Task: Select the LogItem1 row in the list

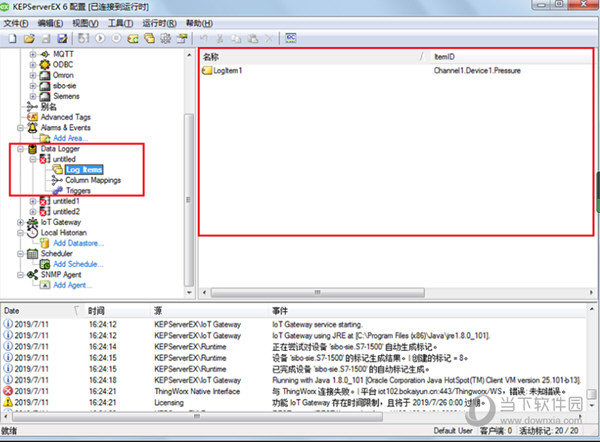Action: [x=228, y=70]
